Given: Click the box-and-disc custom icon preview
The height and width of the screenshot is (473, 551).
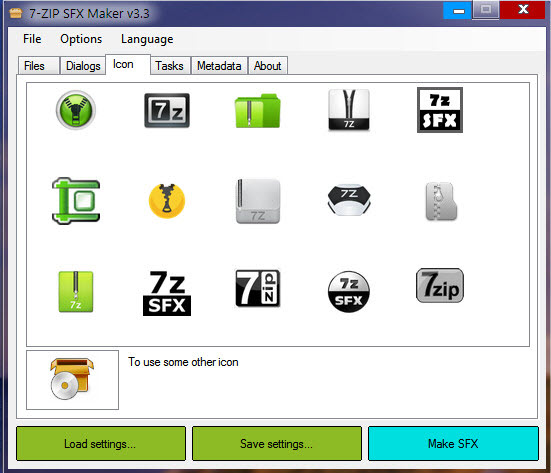Looking at the screenshot, I should [72, 379].
